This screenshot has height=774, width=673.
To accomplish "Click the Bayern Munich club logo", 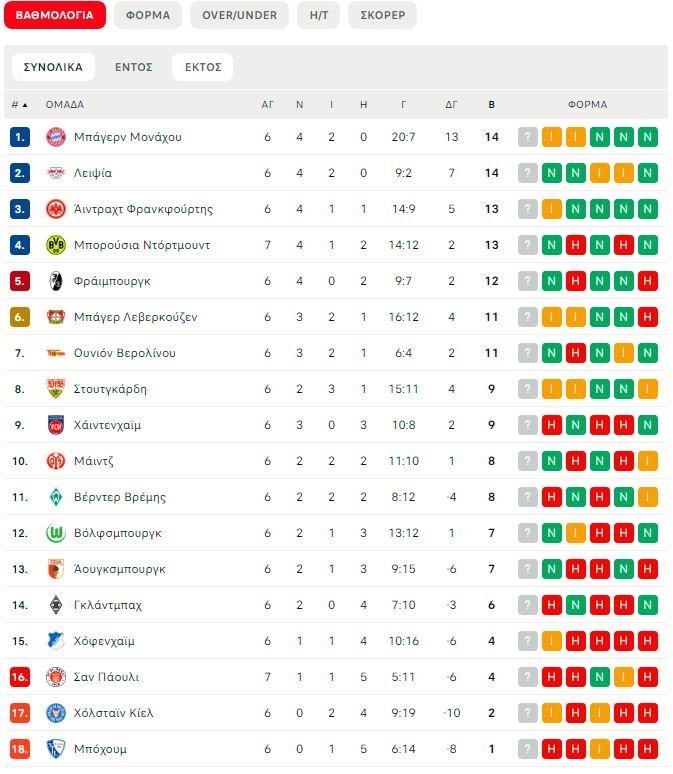I will (x=55, y=137).
